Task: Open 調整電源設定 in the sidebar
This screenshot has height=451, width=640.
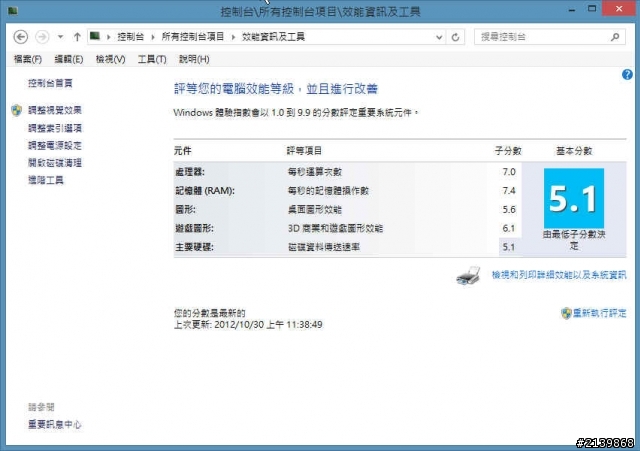Action: coord(55,145)
